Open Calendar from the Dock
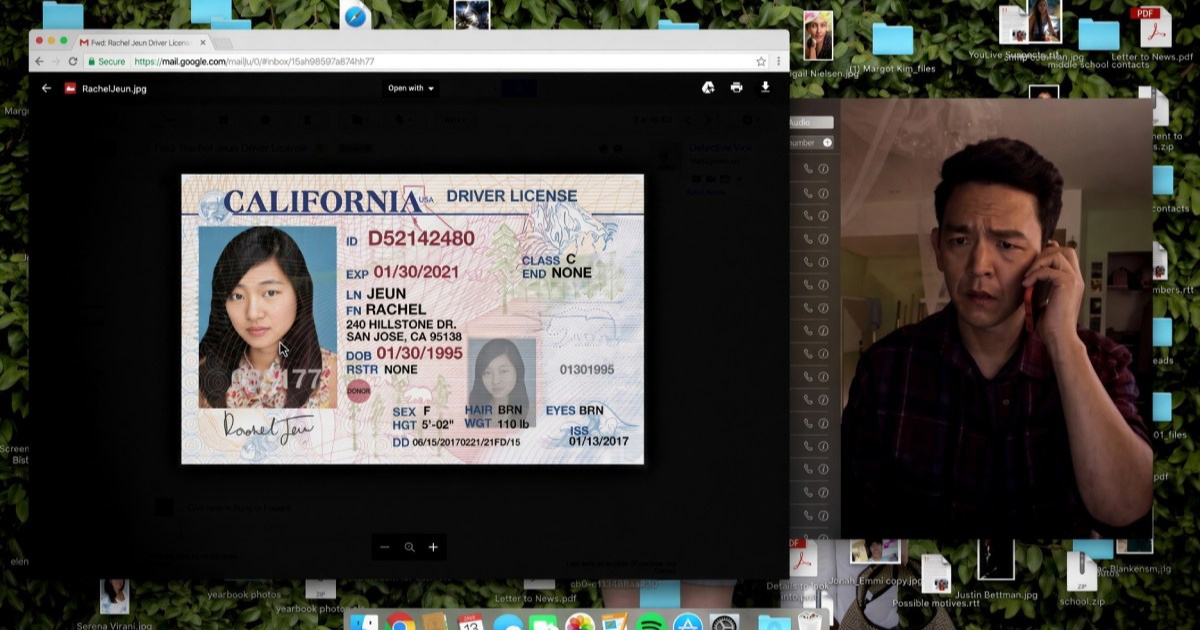Image resolution: width=1200 pixels, height=630 pixels. click(x=470, y=623)
